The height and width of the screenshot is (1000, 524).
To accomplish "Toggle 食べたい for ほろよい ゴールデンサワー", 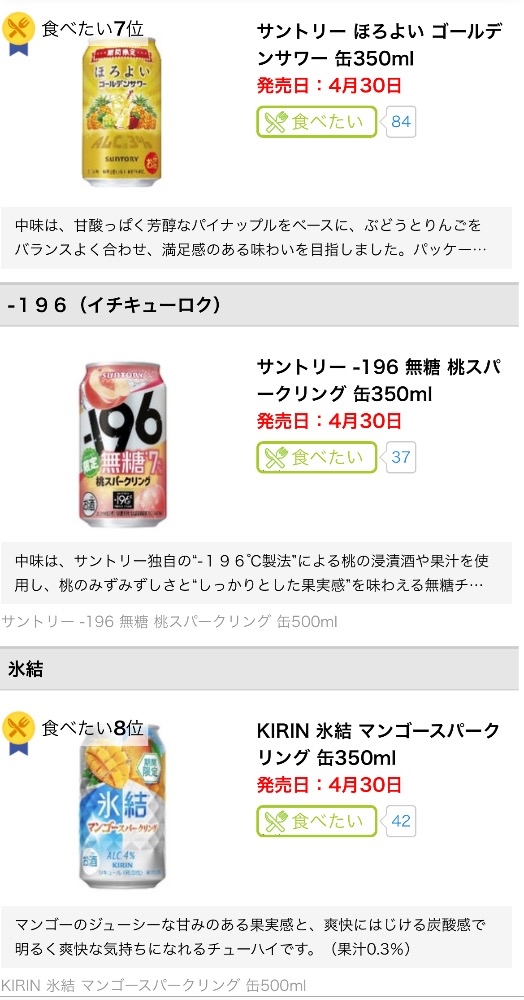I will [317, 122].
